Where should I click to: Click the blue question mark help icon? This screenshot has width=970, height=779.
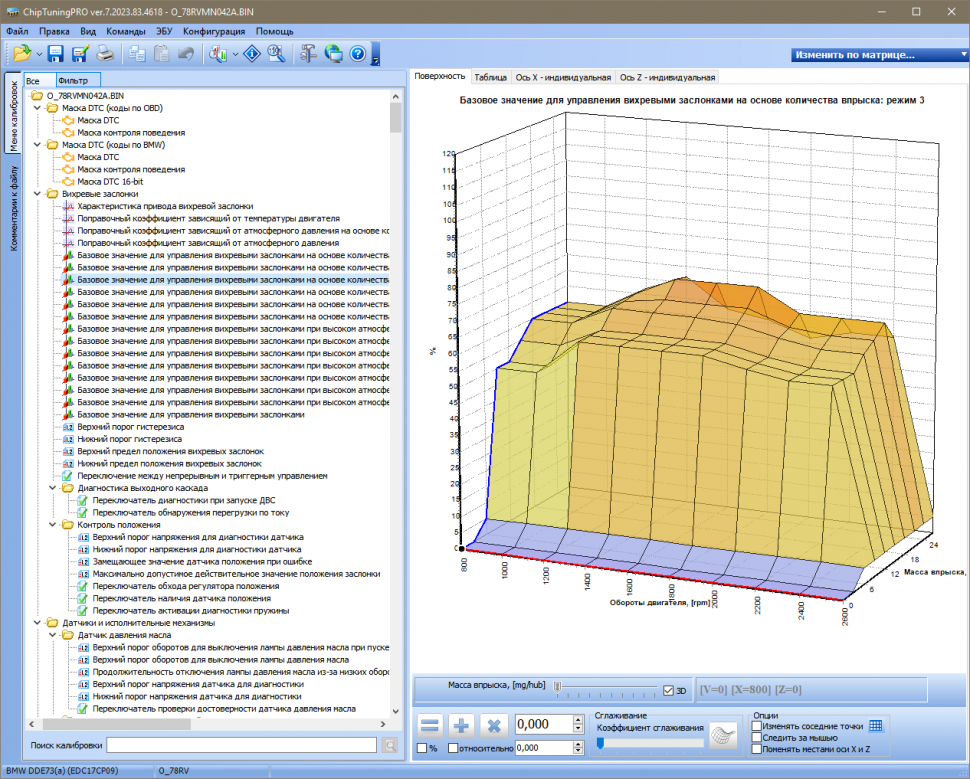click(357, 53)
